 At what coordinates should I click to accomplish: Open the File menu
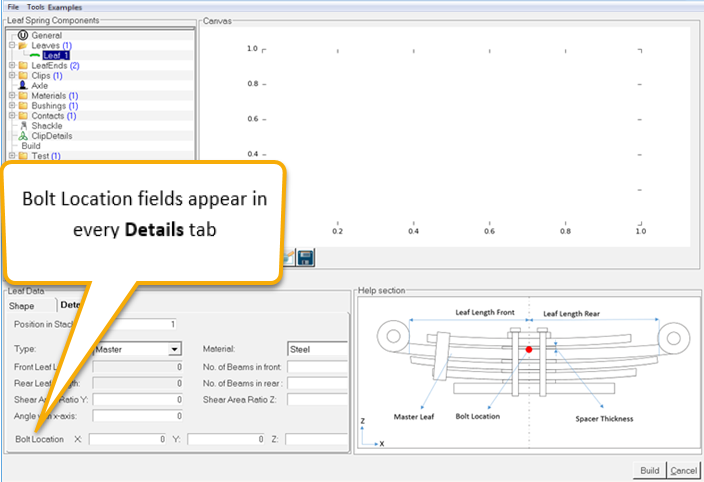(13, 7)
